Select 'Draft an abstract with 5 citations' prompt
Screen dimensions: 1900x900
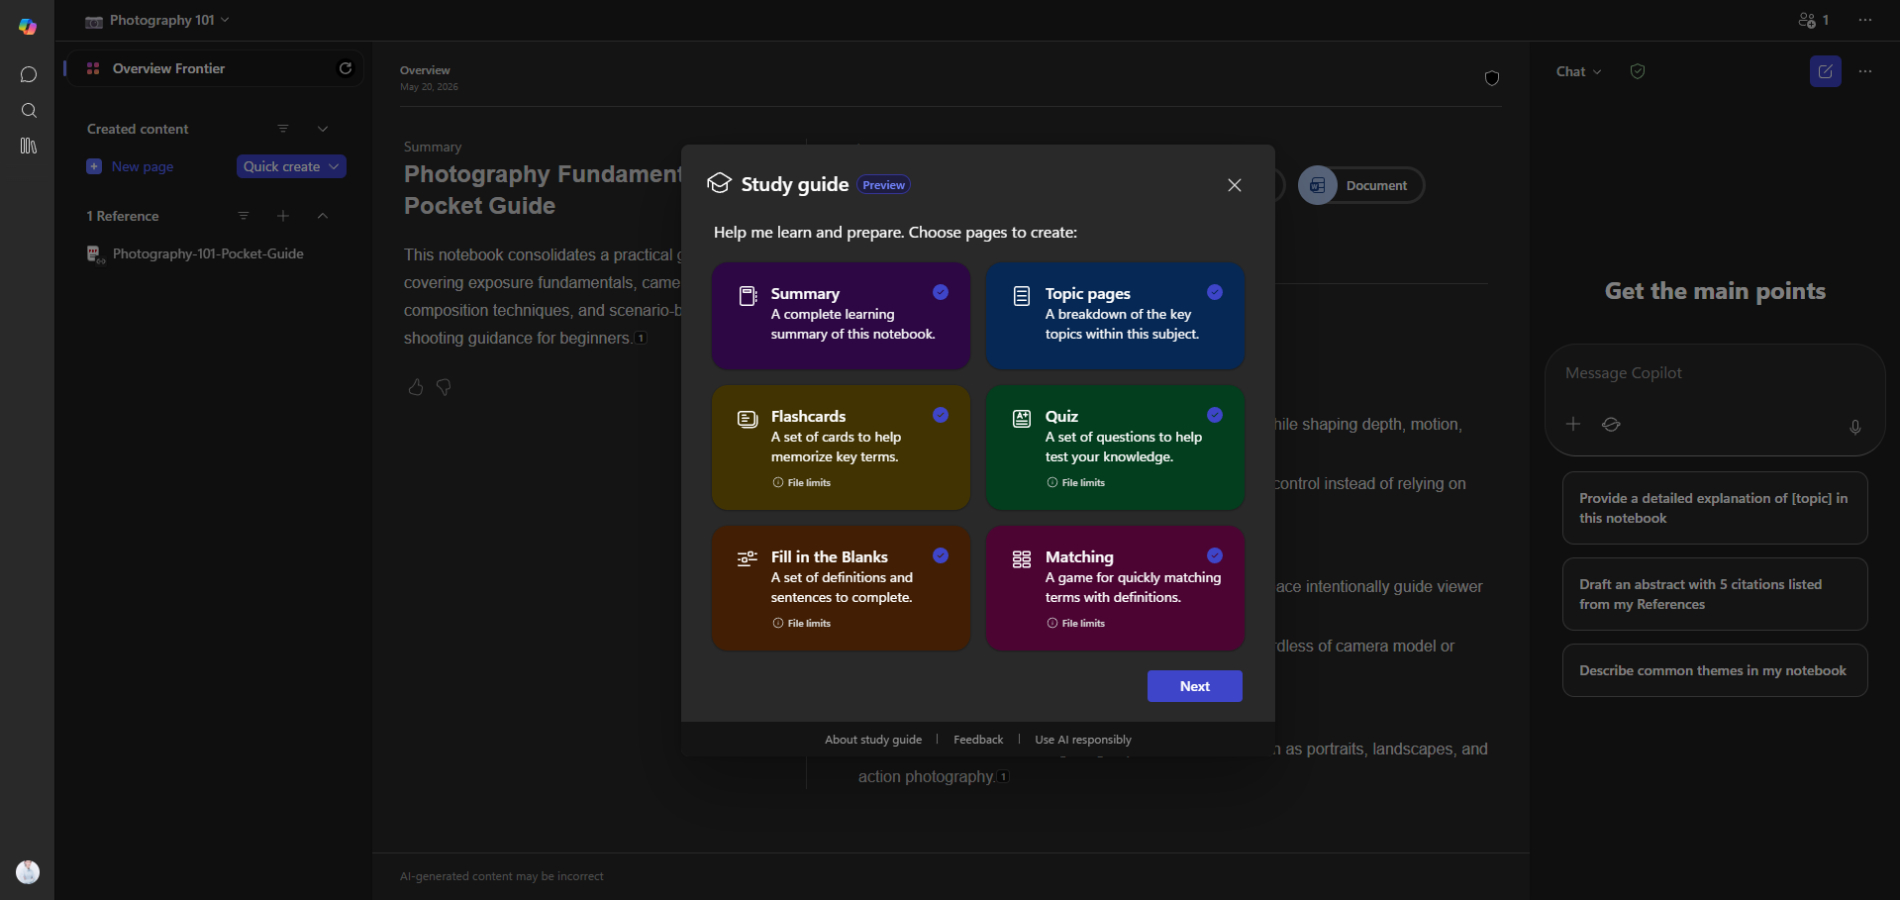tap(1715, 594)
